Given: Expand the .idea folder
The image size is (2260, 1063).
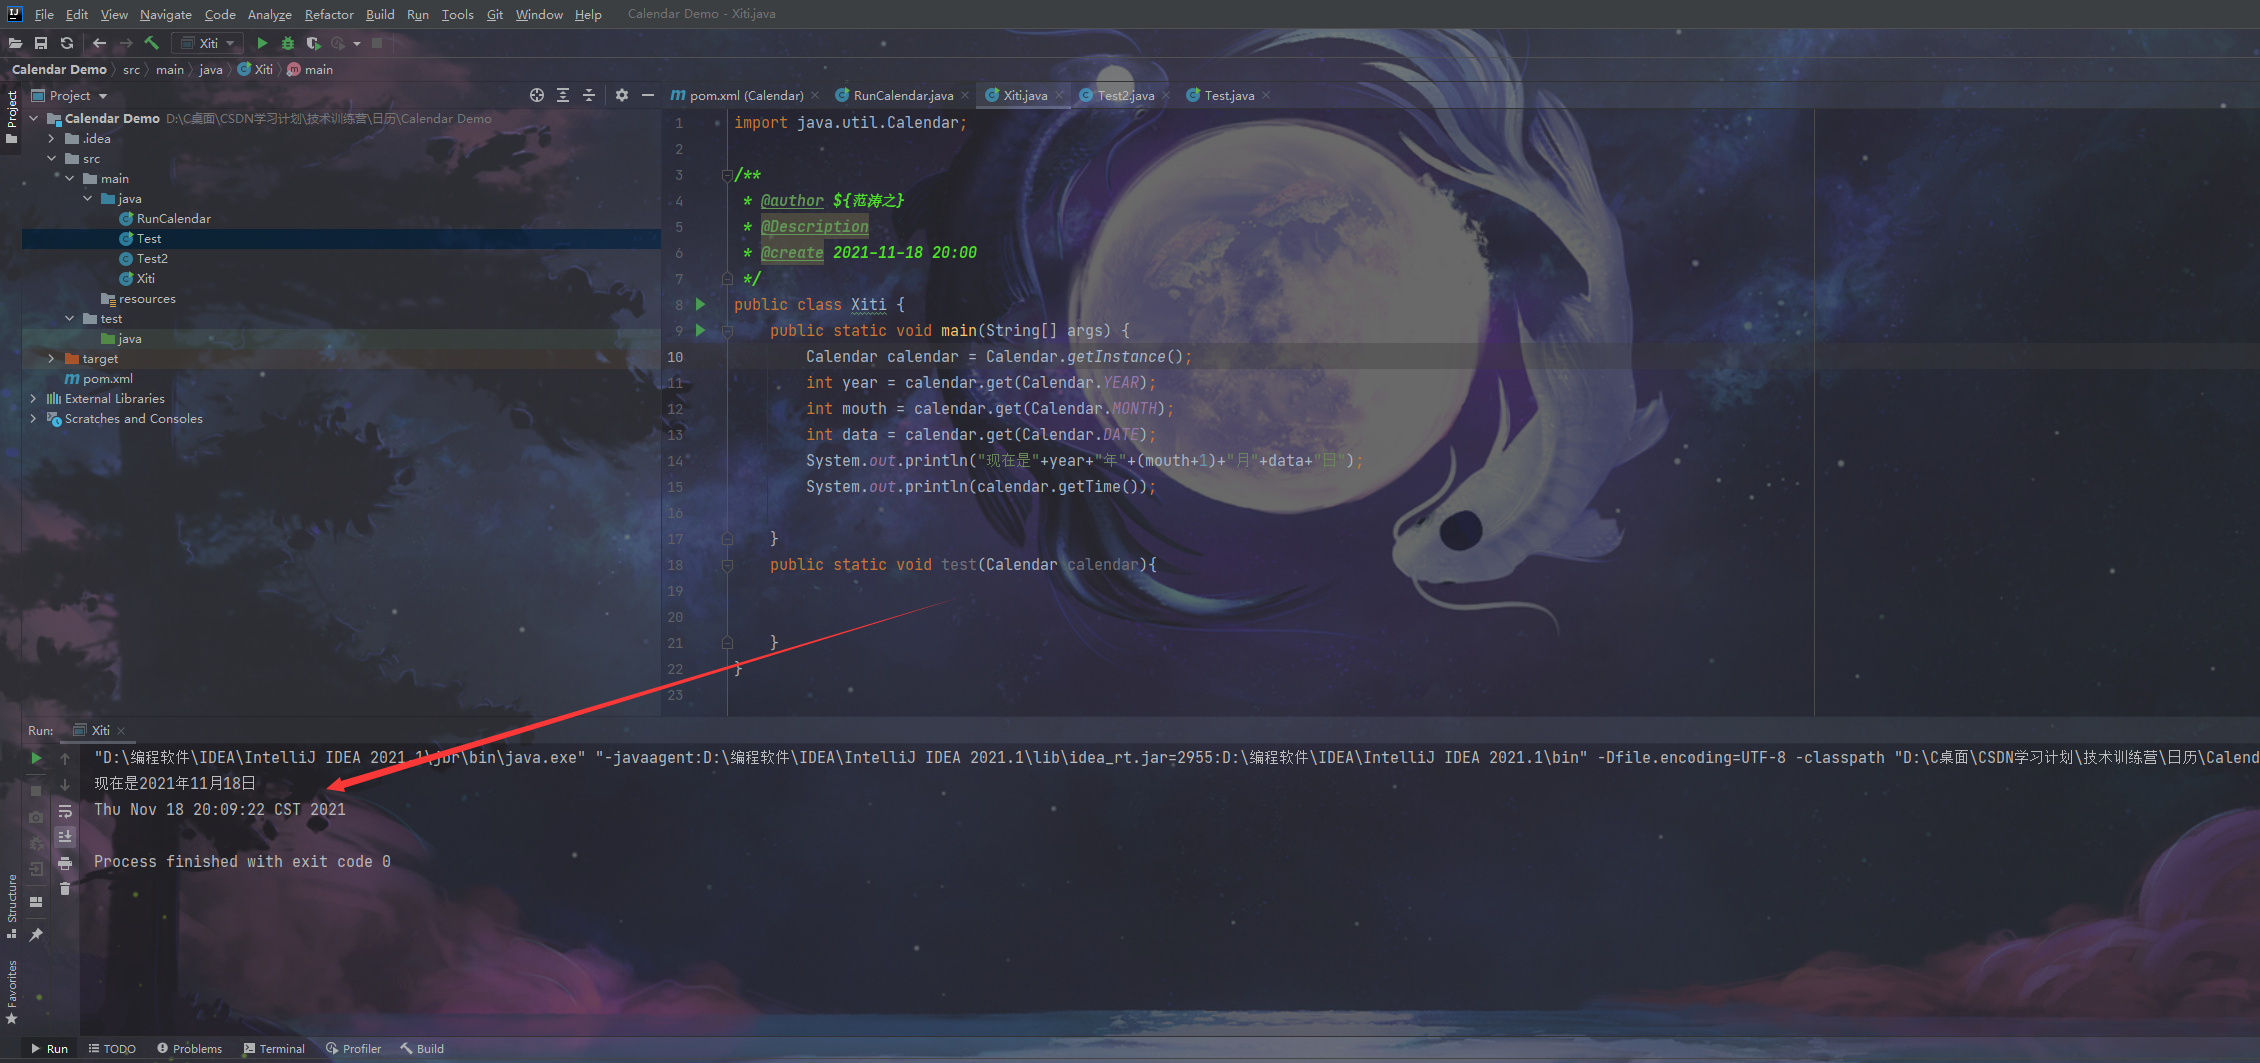Looking at the screenshot, I should [52, 138].
